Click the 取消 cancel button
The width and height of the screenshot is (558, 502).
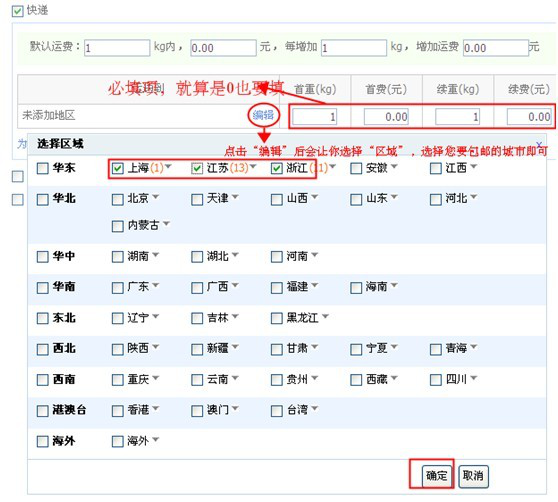pos(473,476)
